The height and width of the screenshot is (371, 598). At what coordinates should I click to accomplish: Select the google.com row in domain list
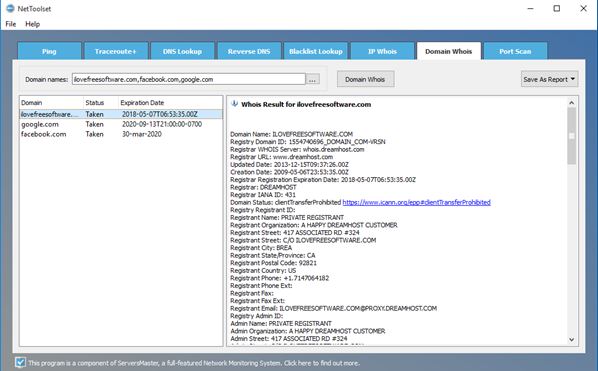(121, 124)
